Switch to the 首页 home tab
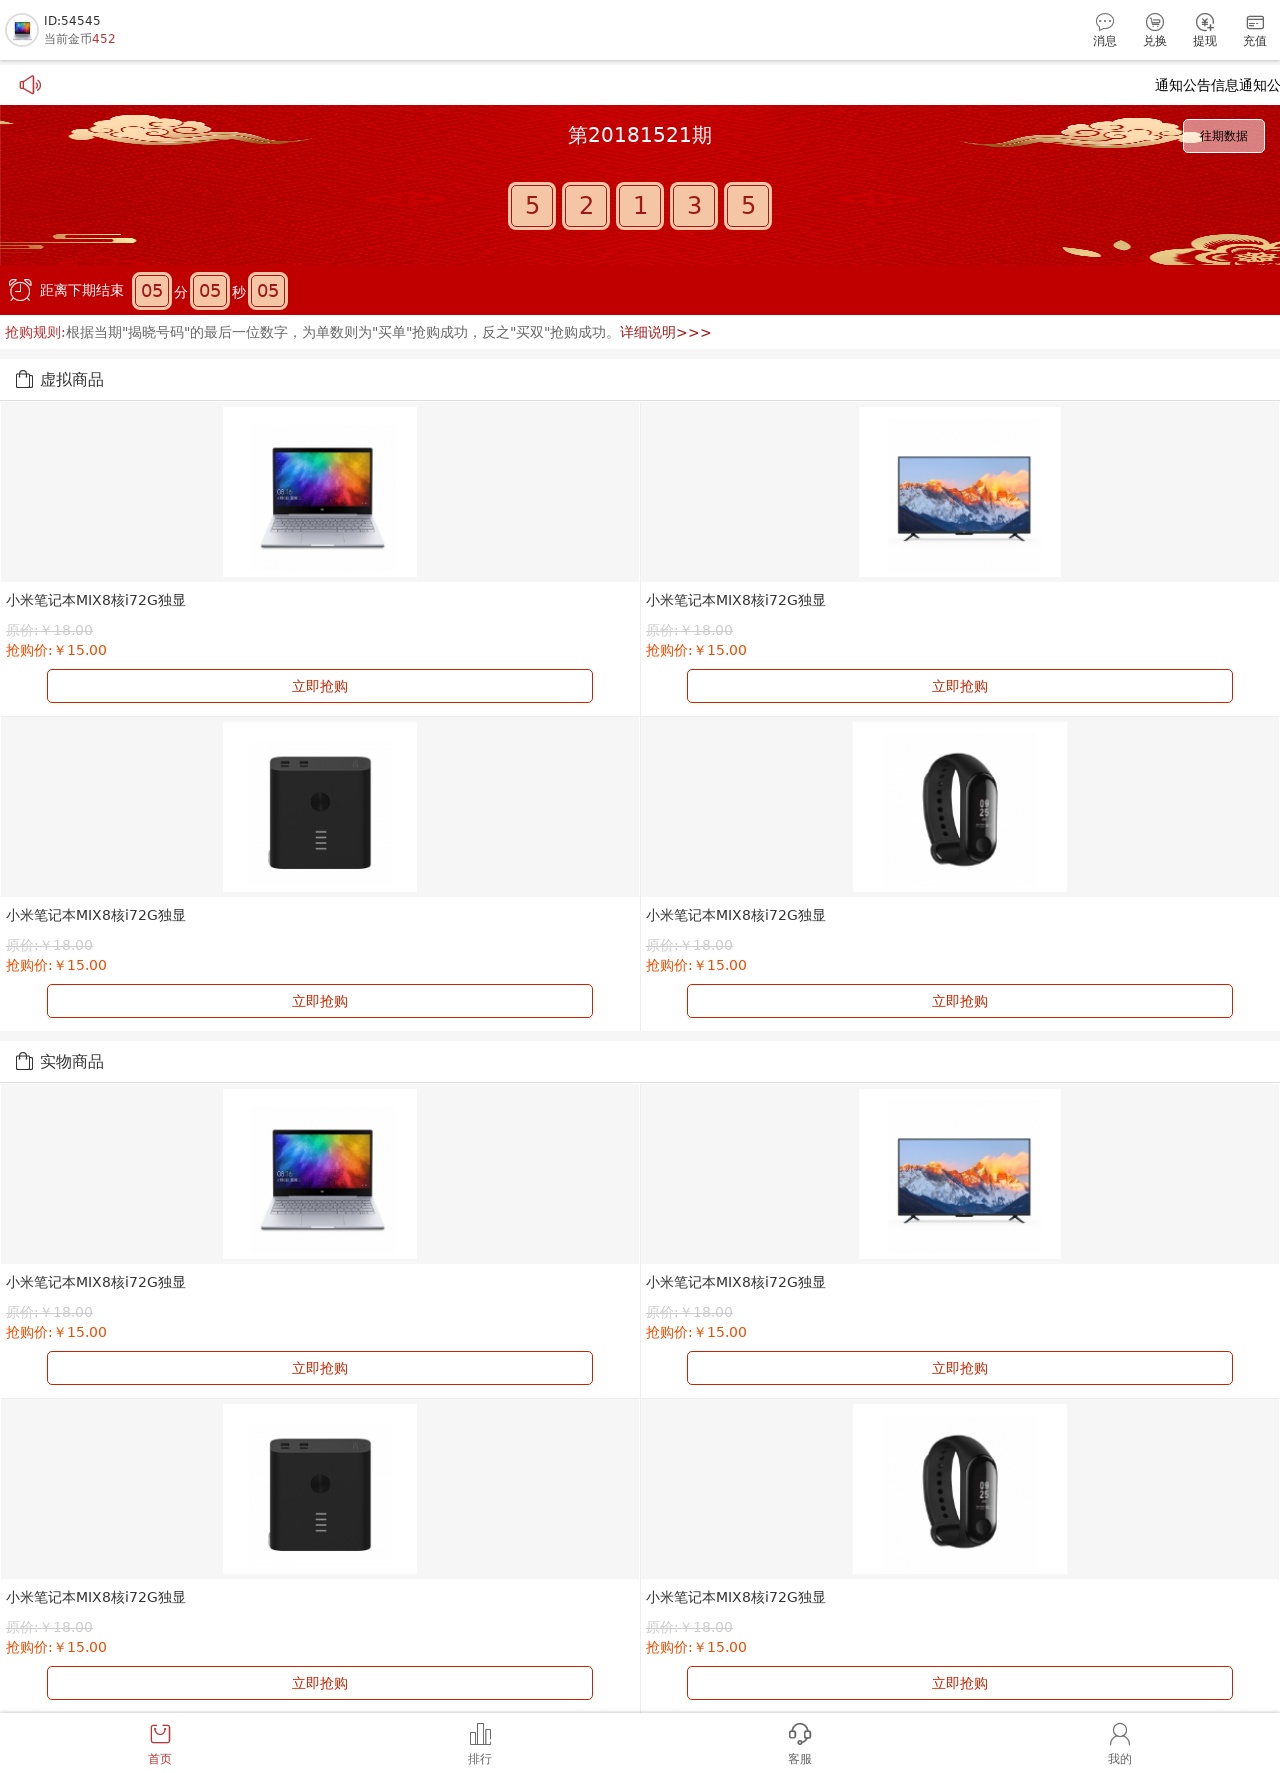The height and width of the screenshot is (1773, 1280). [x=160, y=1743]
